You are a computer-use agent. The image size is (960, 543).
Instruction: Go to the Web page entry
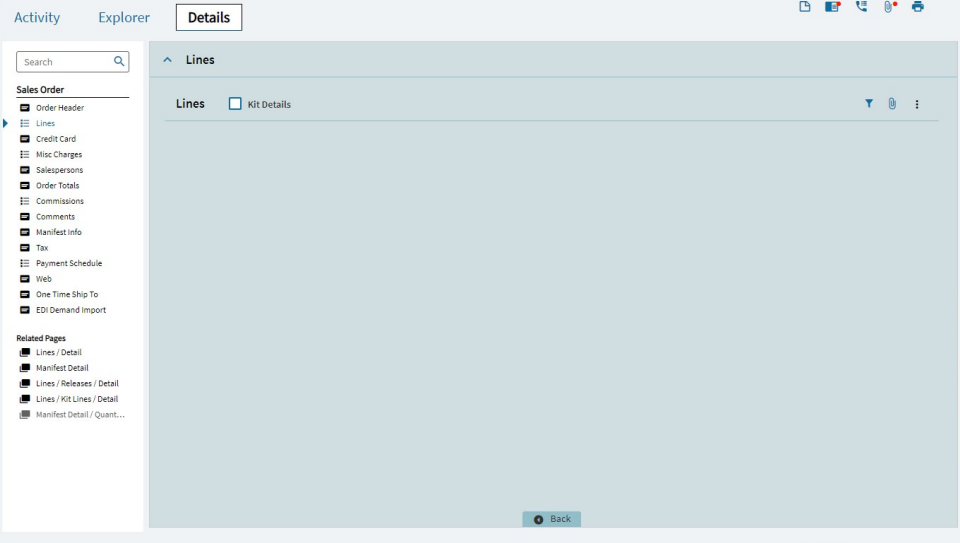tap(43, 279)
